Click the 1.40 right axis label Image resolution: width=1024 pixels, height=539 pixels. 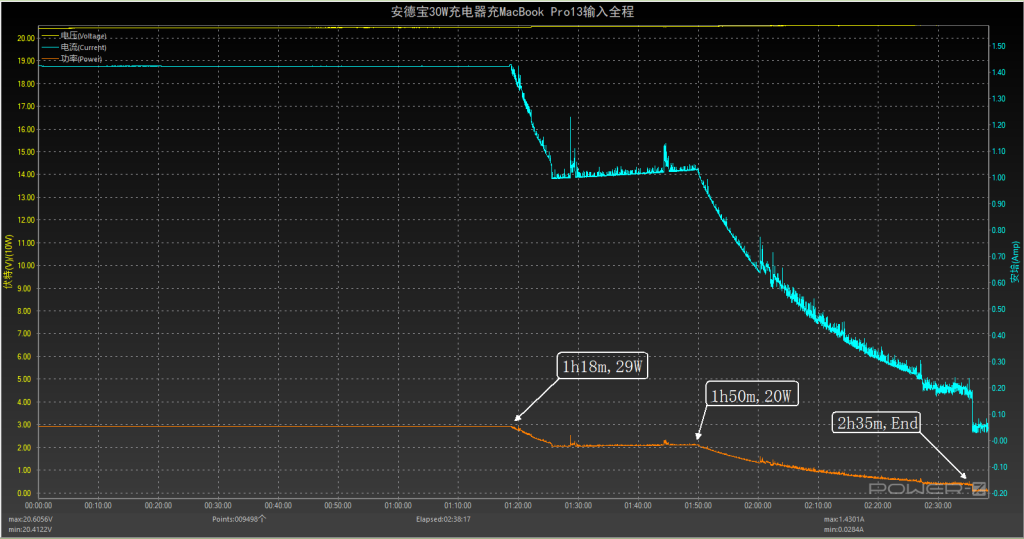tap(999, 73)
